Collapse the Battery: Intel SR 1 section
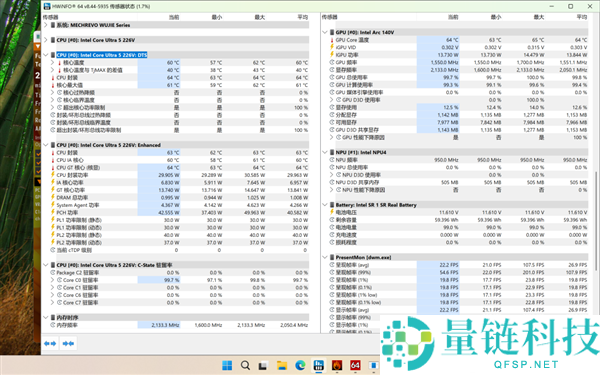 click(x=325, y=205)
